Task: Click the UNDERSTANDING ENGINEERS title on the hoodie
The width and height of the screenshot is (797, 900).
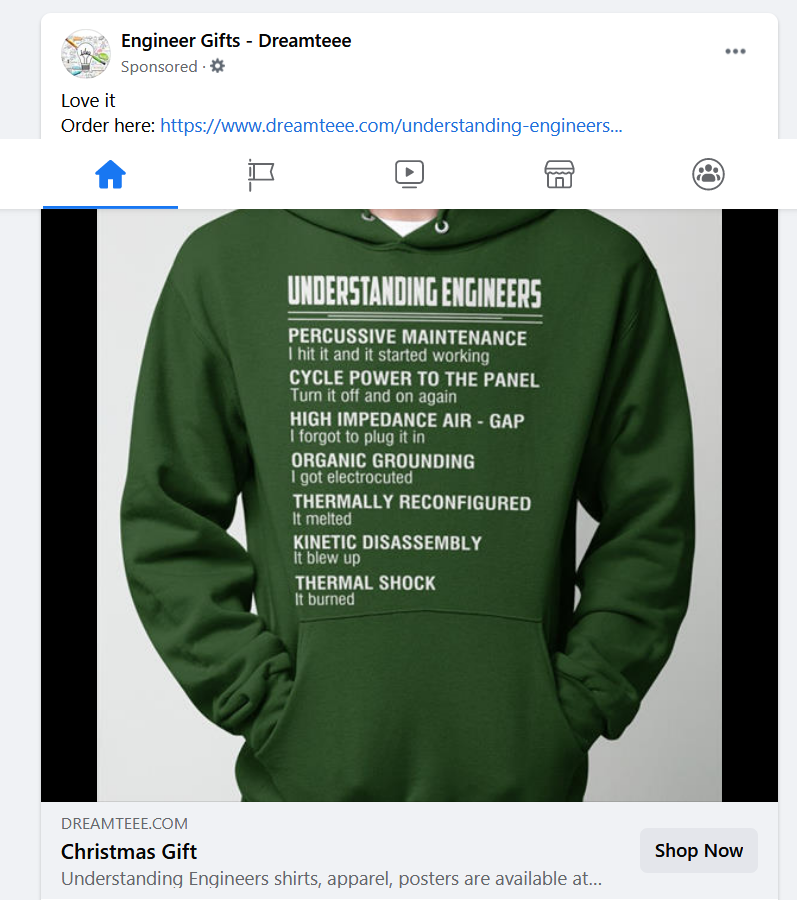Action: [414, 293]
